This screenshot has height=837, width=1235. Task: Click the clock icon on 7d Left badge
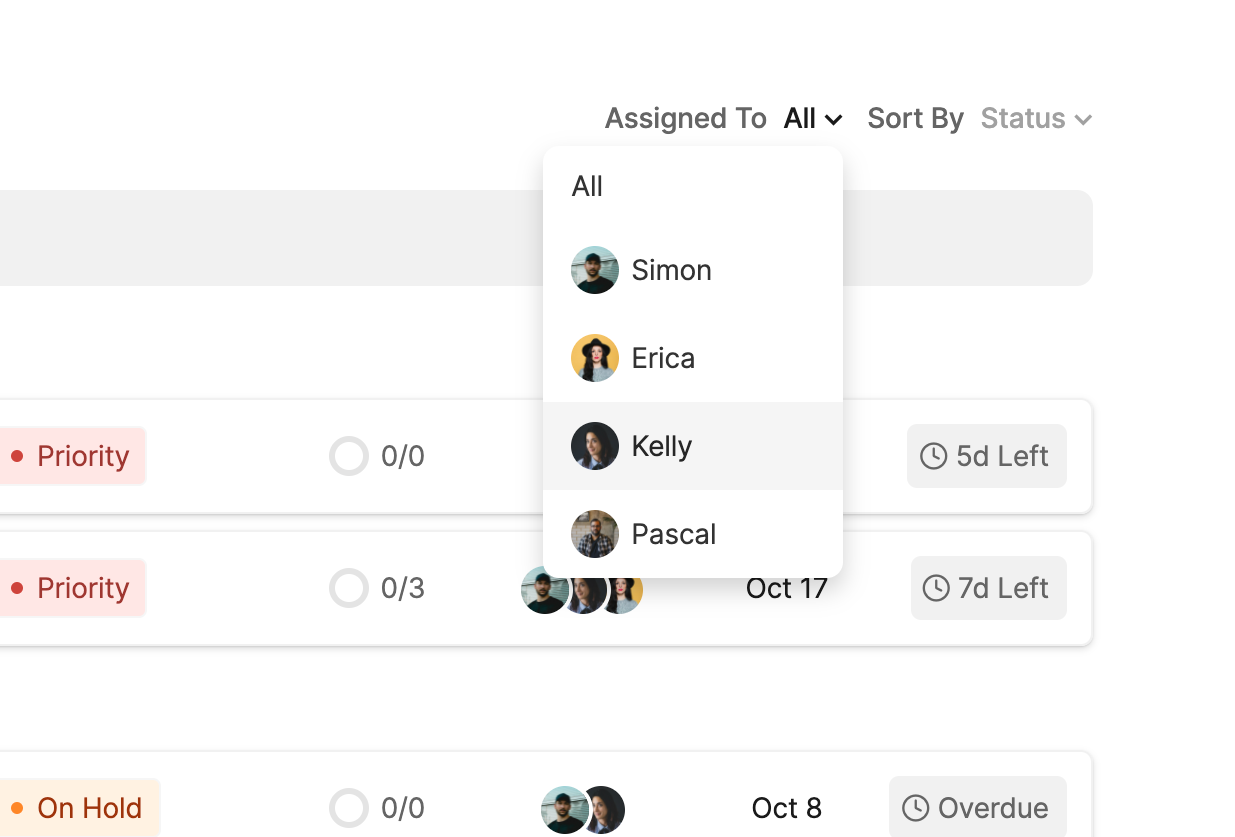pyautogui.click(x=936, y=588)
